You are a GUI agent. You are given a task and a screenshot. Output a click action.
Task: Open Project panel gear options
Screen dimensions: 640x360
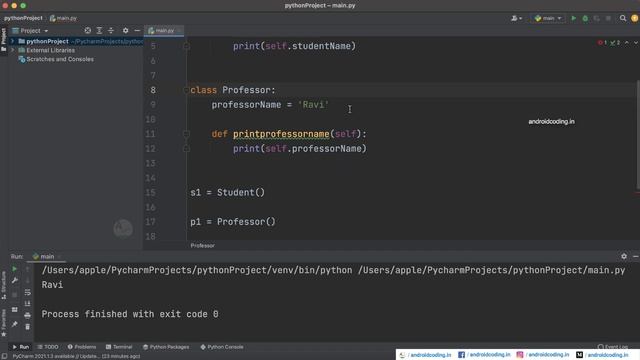(x=125, y=31)
